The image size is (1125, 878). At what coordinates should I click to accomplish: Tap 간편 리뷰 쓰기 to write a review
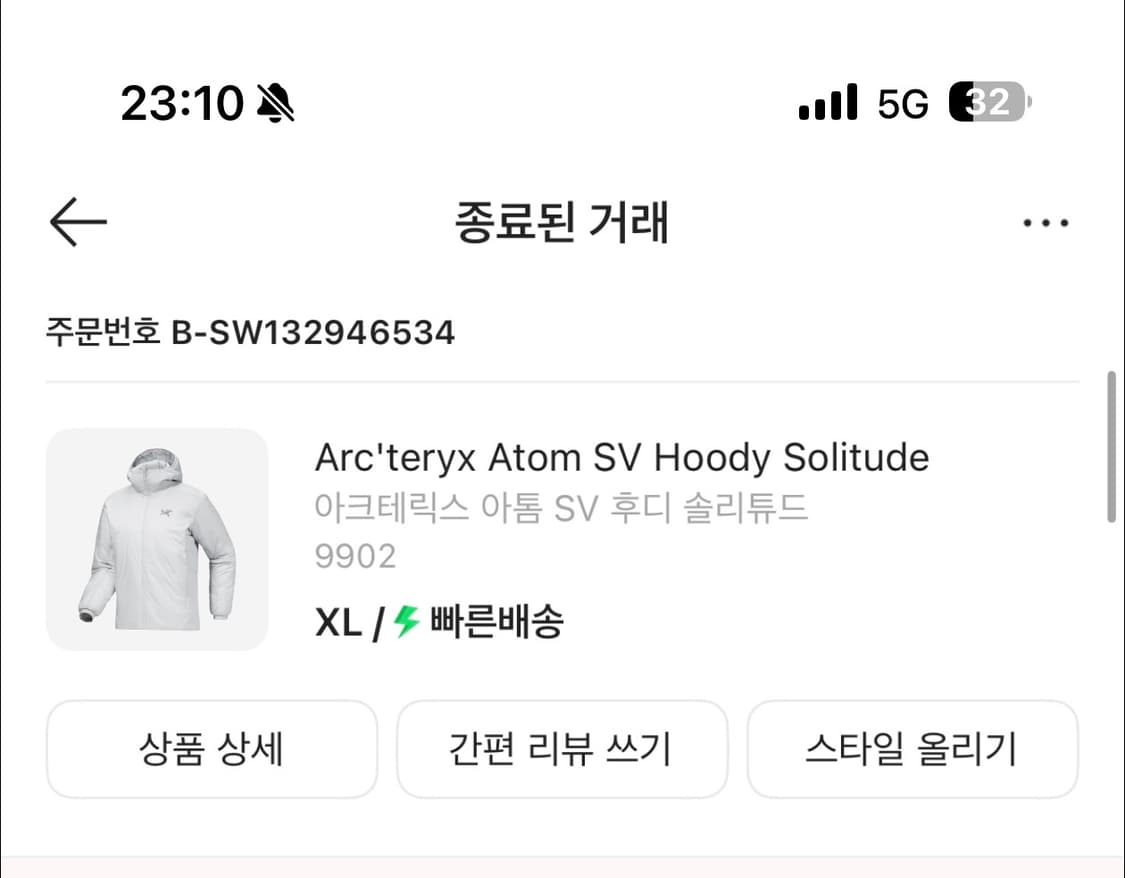(x=562, y=749)
